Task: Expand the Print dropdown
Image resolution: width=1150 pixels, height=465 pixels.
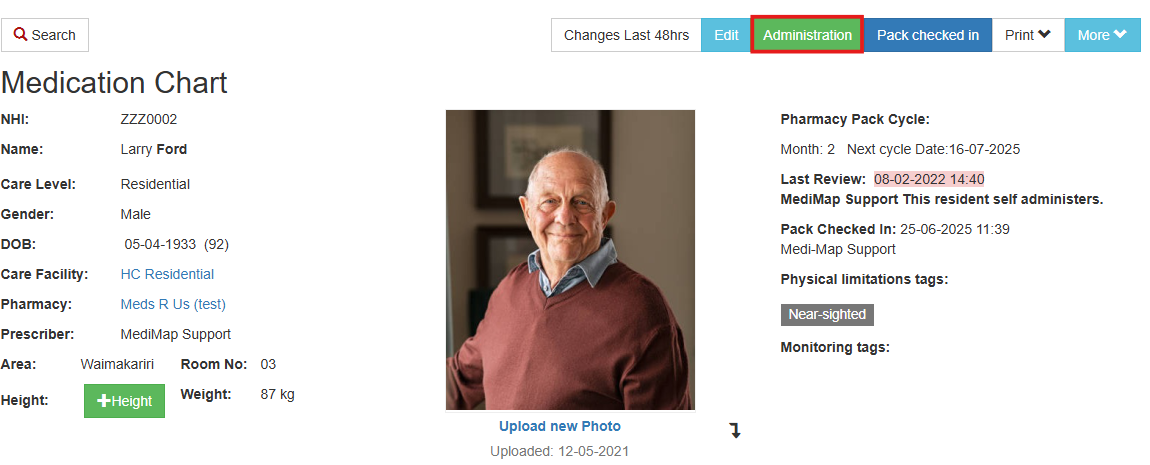Action: 1028,35
